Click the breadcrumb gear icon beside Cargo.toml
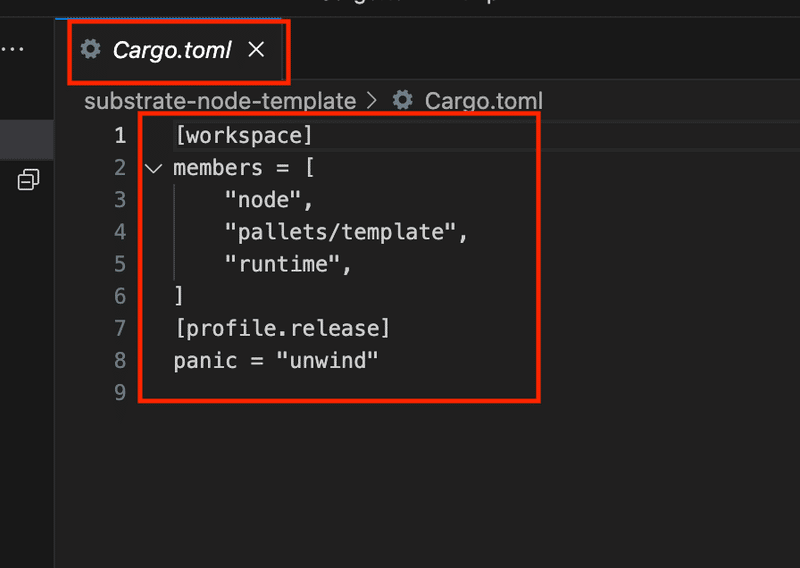 [403, 100]
